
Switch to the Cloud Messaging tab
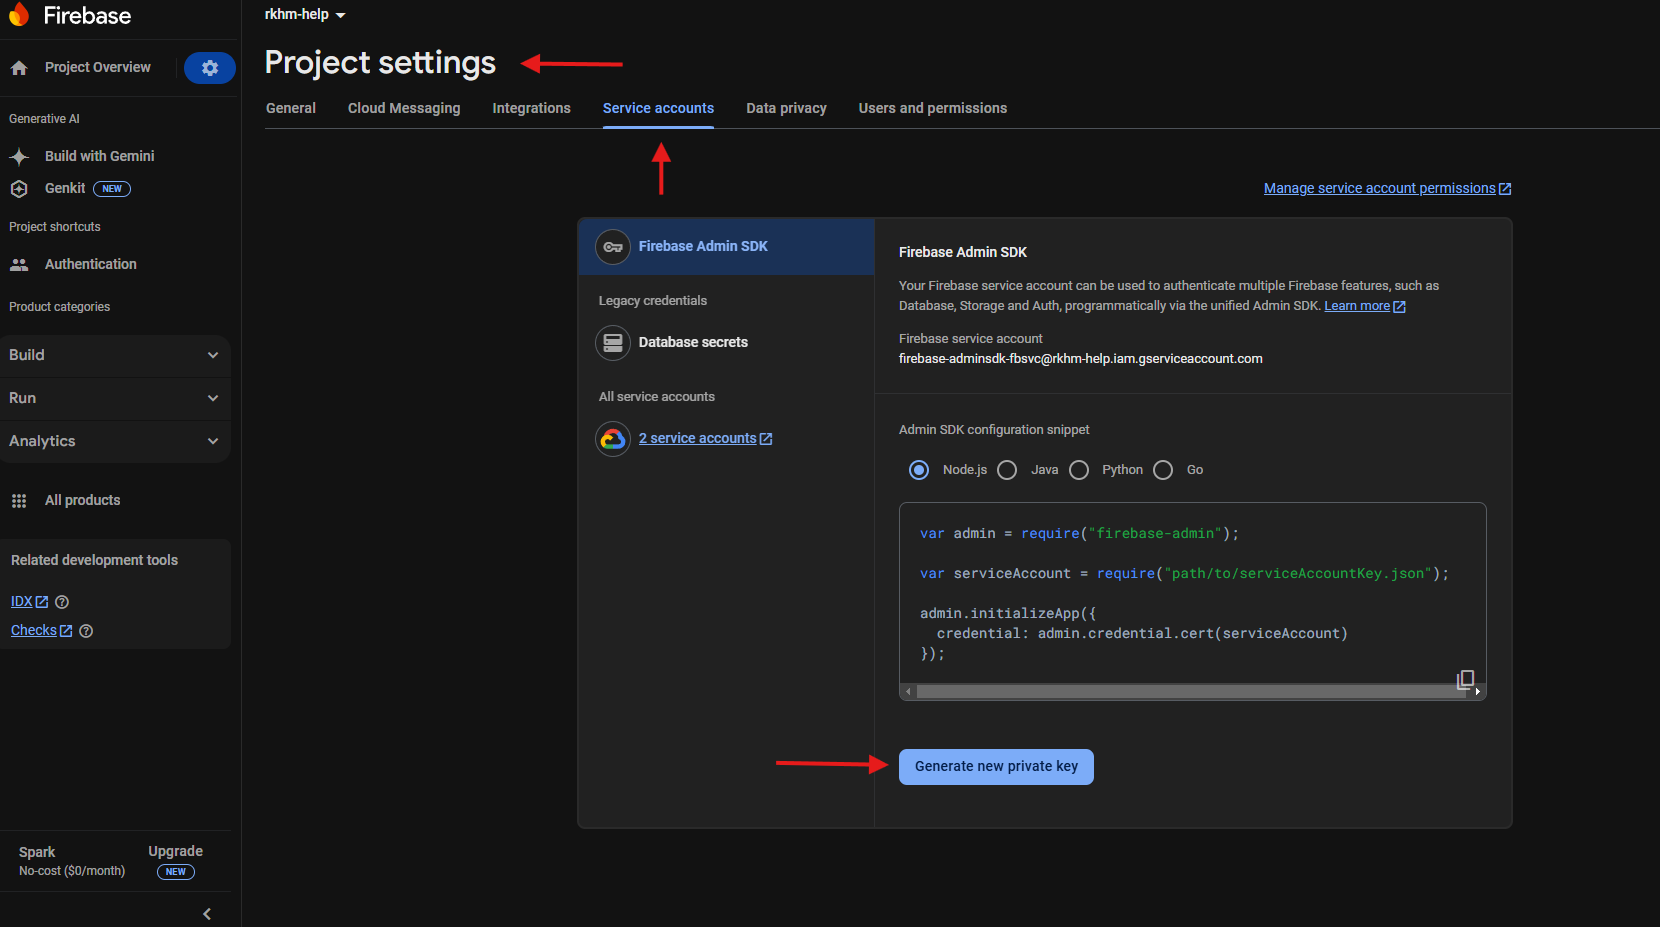tap(404, 108)
